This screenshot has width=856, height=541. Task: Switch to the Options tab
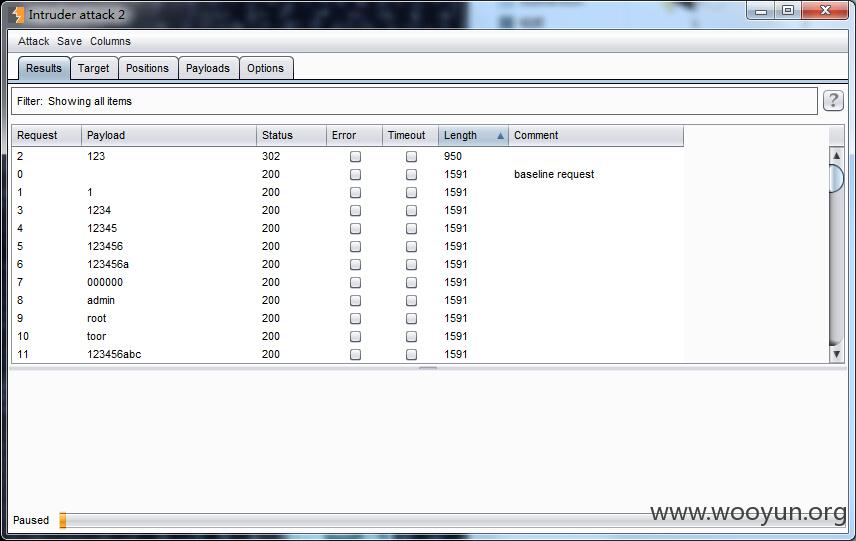[x=265, y=68]
